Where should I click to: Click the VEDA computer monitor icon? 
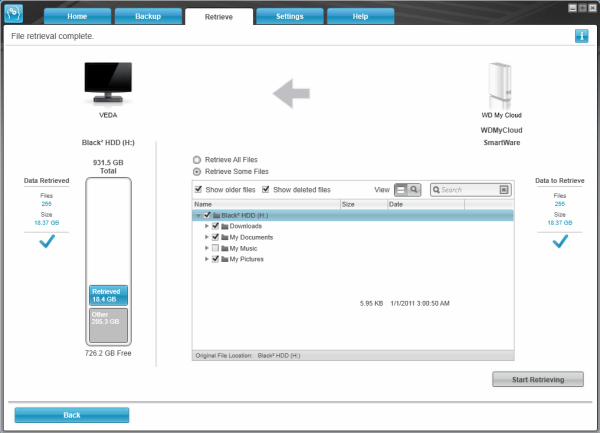click(108, 83)
